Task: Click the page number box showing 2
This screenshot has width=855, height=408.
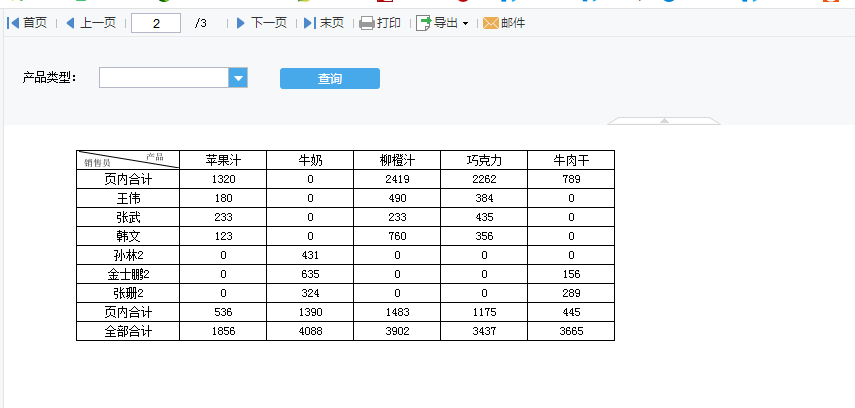Action: [x=156, y=23]
